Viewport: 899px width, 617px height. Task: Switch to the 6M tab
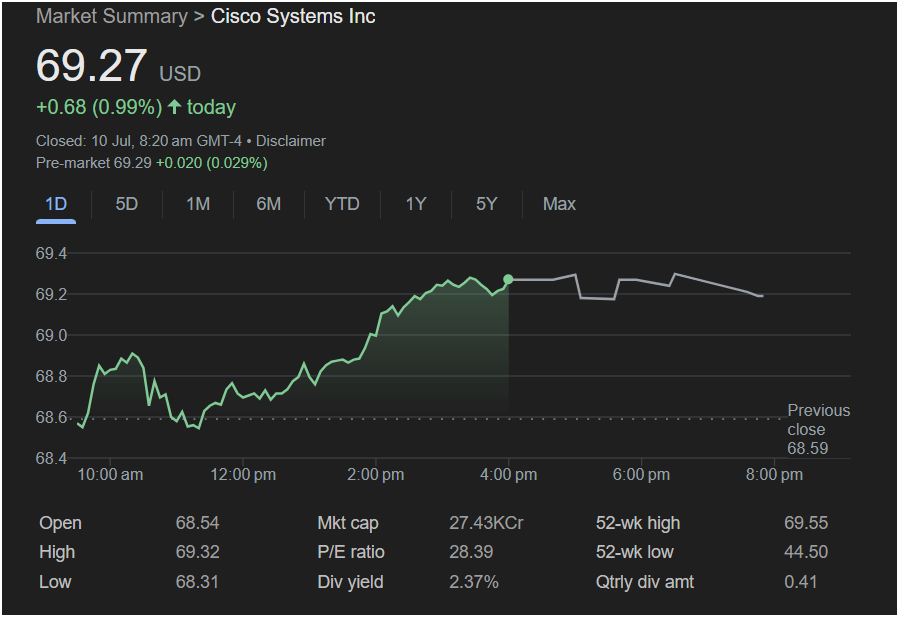click(268, 204)
